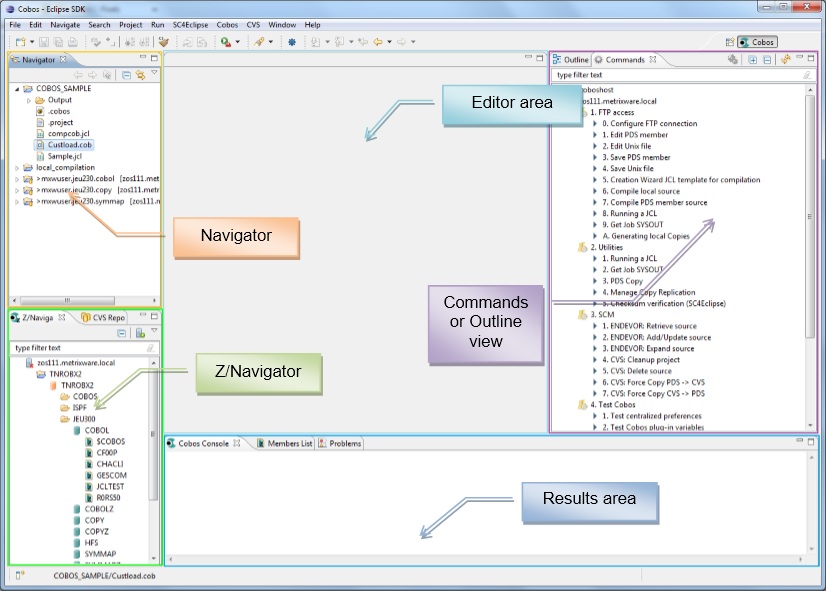Open the CVS menu
The width and height of the screenshot is (826, 591).
pos(253,25)
